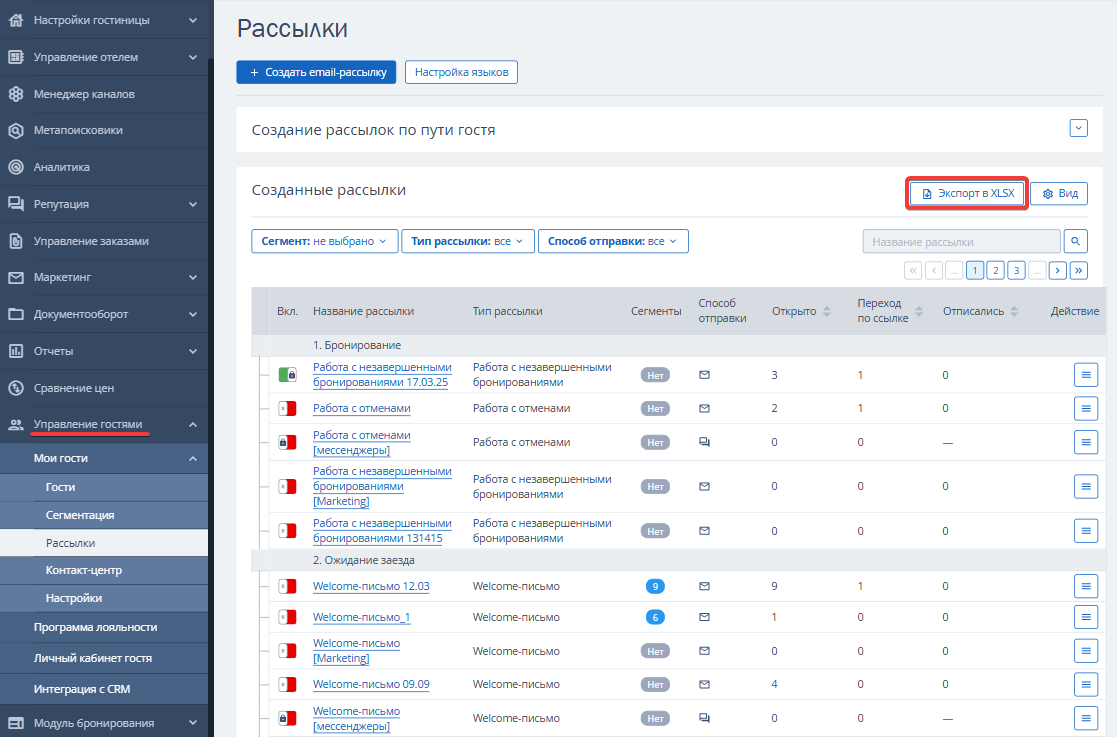
Task: Open the Сегмент filter dropdown
Action: pyautogui.click(x=324, y=241)
